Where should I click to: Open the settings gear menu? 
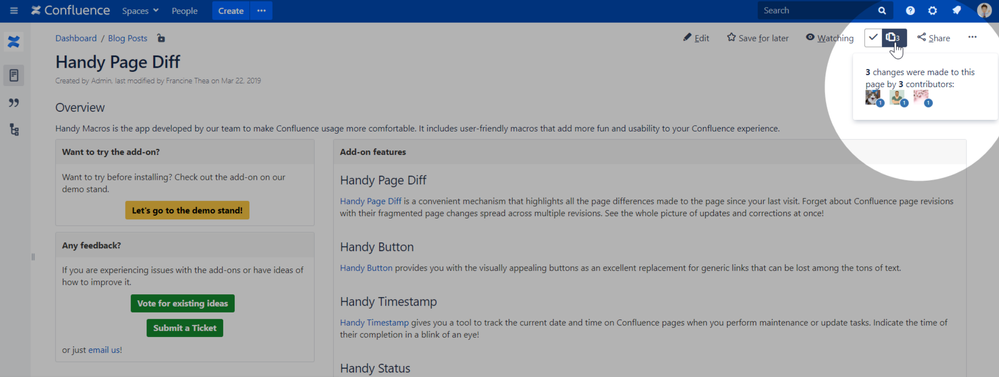933,11
